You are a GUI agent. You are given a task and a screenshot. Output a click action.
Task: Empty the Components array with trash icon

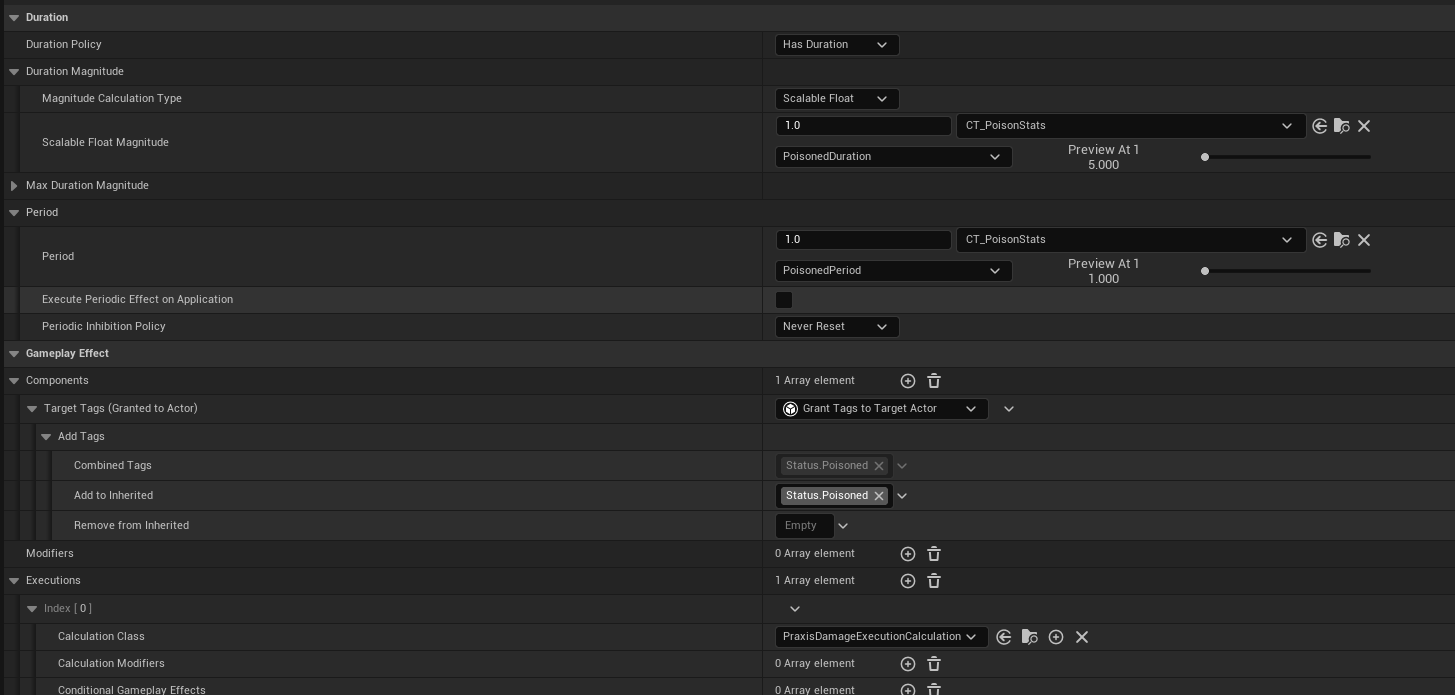click(934, 381)
